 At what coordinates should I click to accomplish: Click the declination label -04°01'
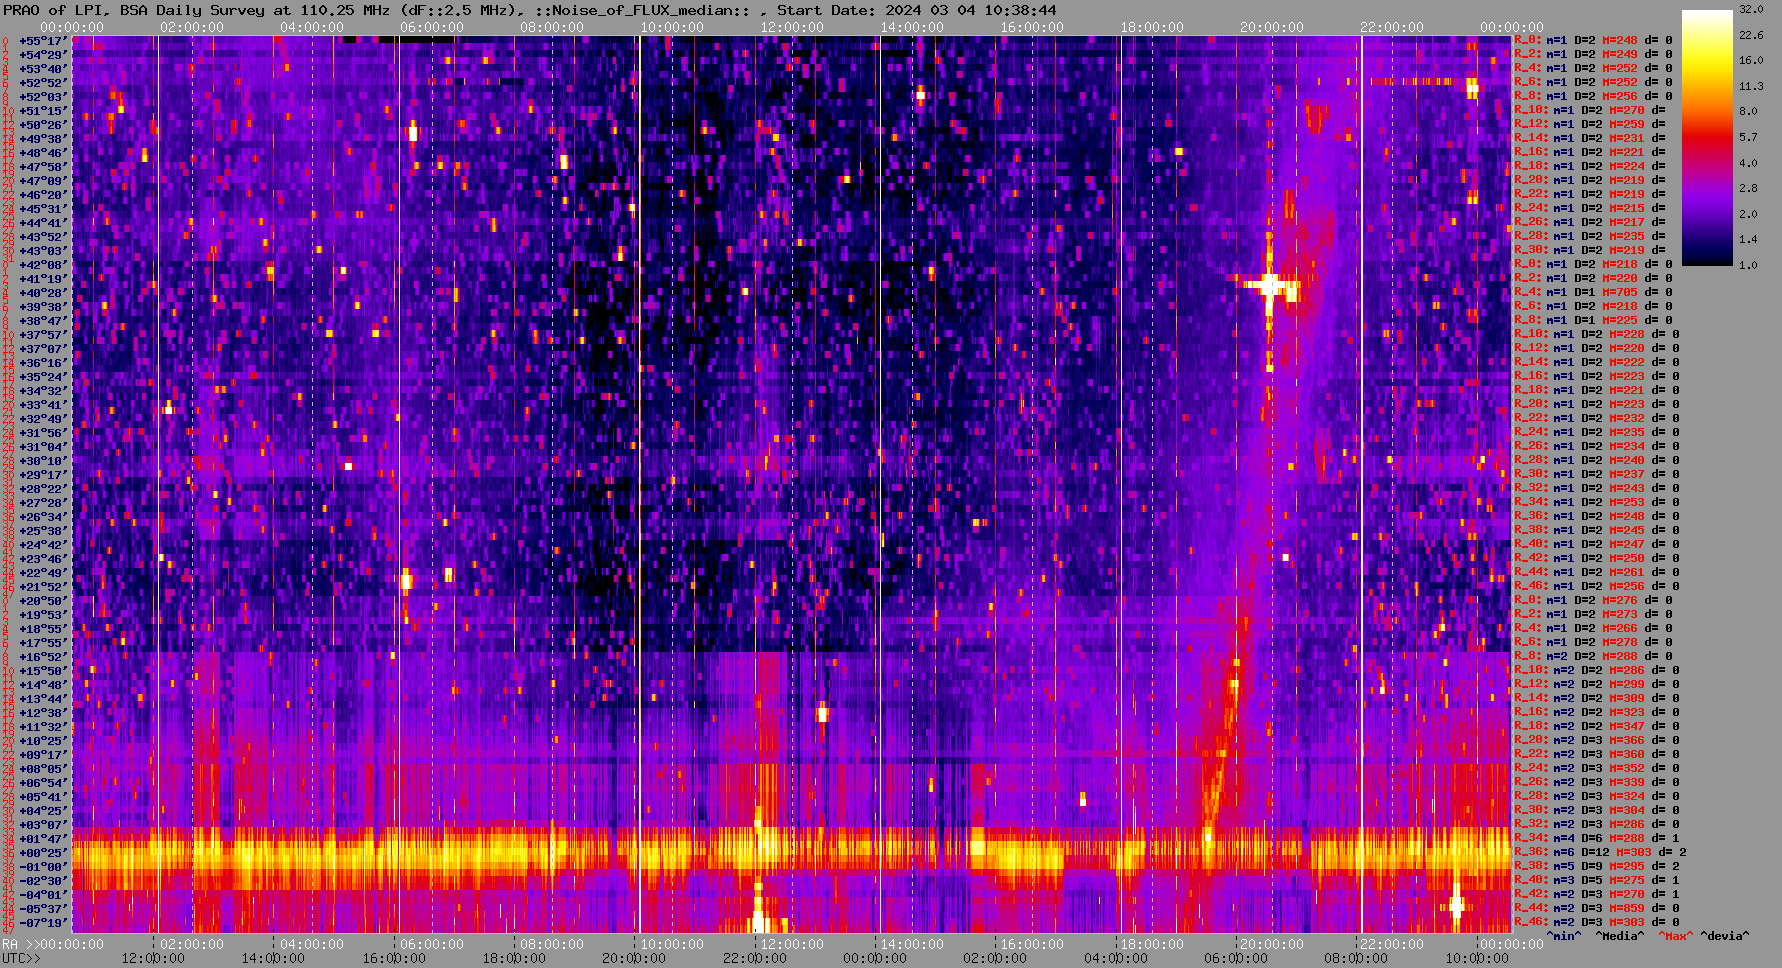coord(43,895)
